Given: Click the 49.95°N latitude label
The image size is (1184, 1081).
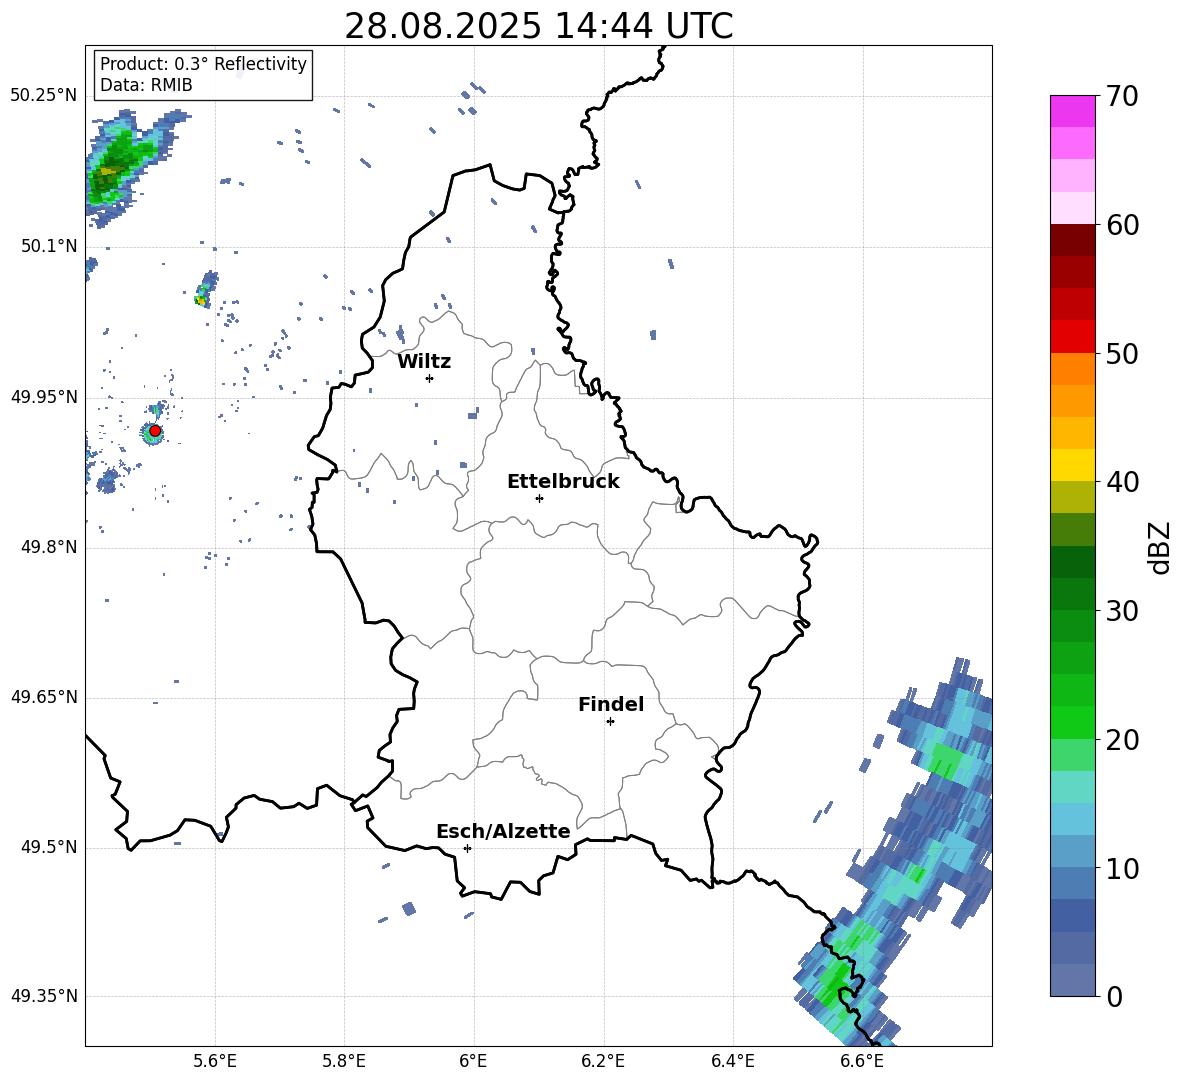Looking at the screenshot, I should pos(44,397).
